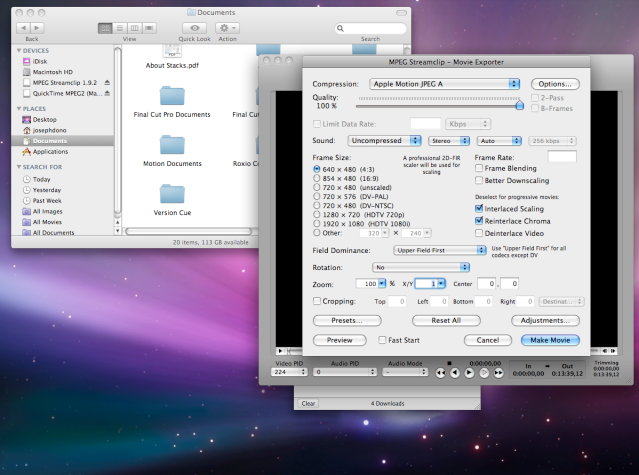
Task: Switch Finder to column view
Action: [x=134, y=28]
